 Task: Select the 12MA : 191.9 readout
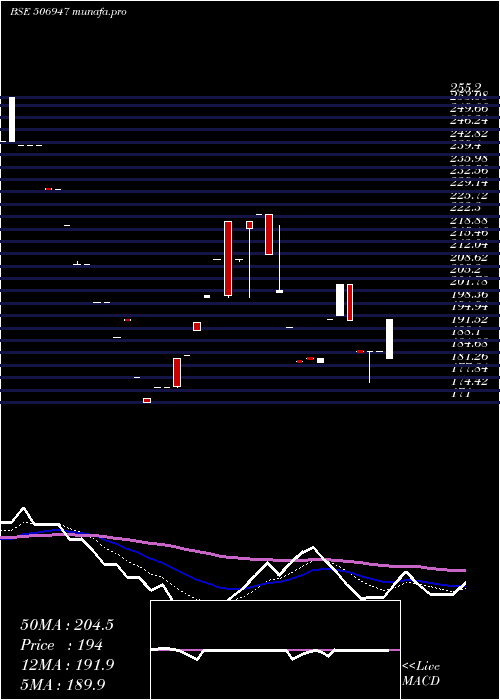pyautogui.click(x=67, y=664)
